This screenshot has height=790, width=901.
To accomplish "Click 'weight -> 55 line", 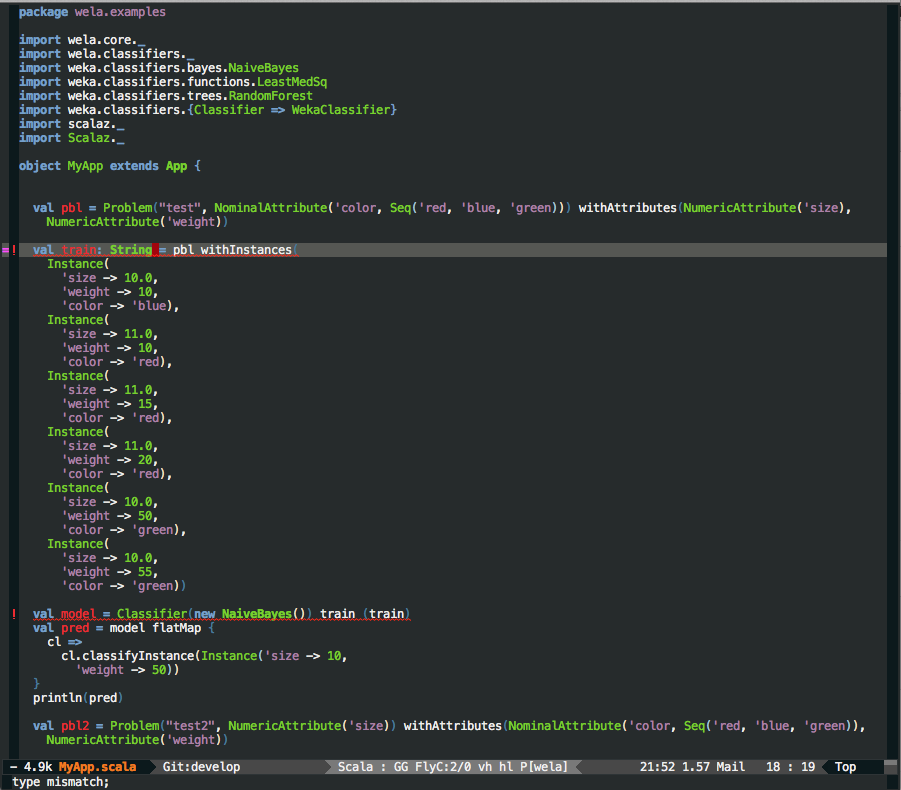I will pos(110,572).
